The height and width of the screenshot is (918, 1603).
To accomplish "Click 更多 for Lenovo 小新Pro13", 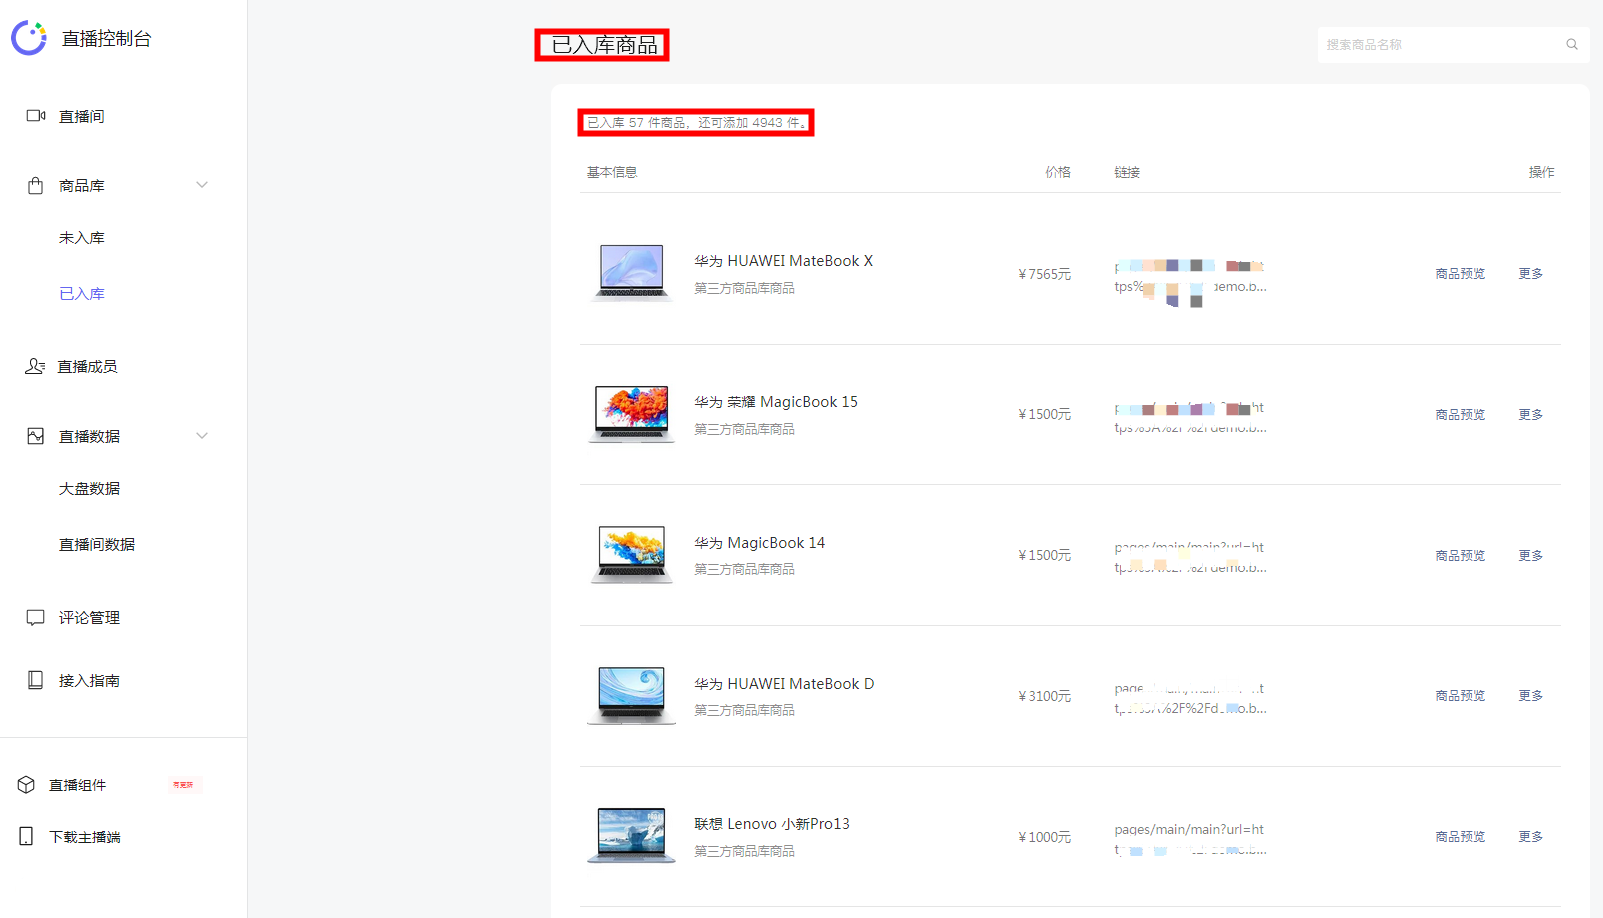I will click(x=1531, y=837).
